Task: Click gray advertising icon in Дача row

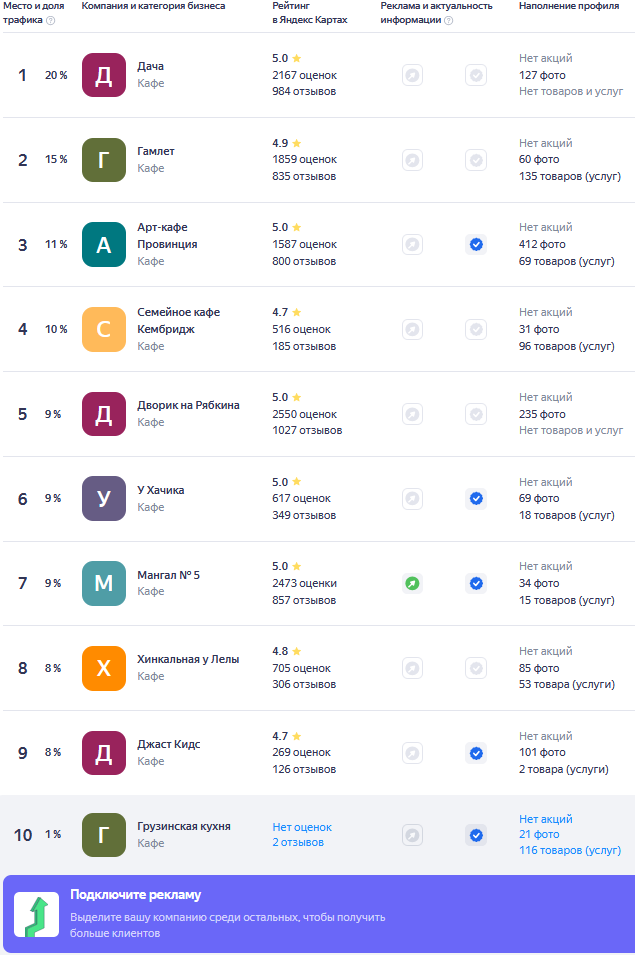Action: coord(412,75)
